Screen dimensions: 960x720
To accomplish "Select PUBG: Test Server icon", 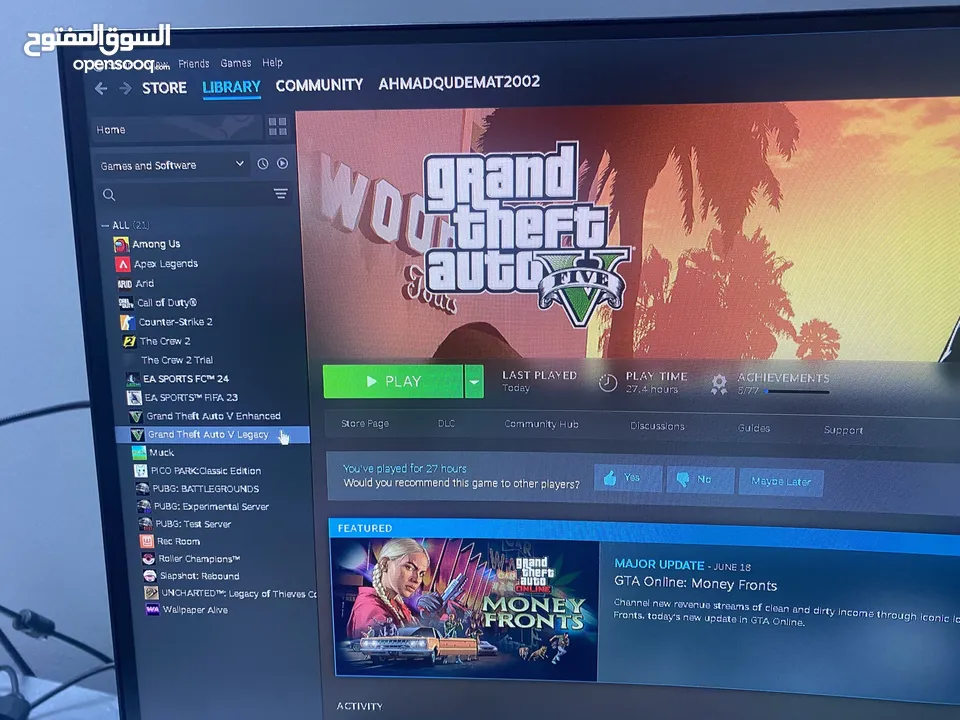I will (146, 523).
